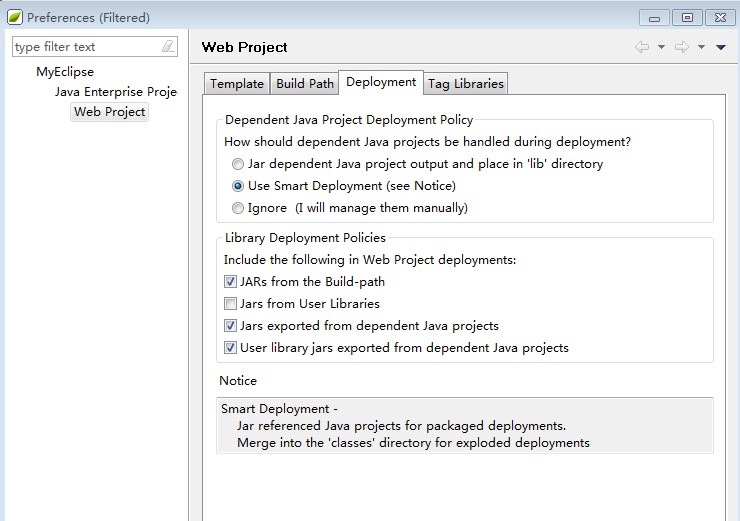The height and width of the screenshot is (521, 740).
Task: Select Web Project tree item
Action: click(x=109, y=112)
